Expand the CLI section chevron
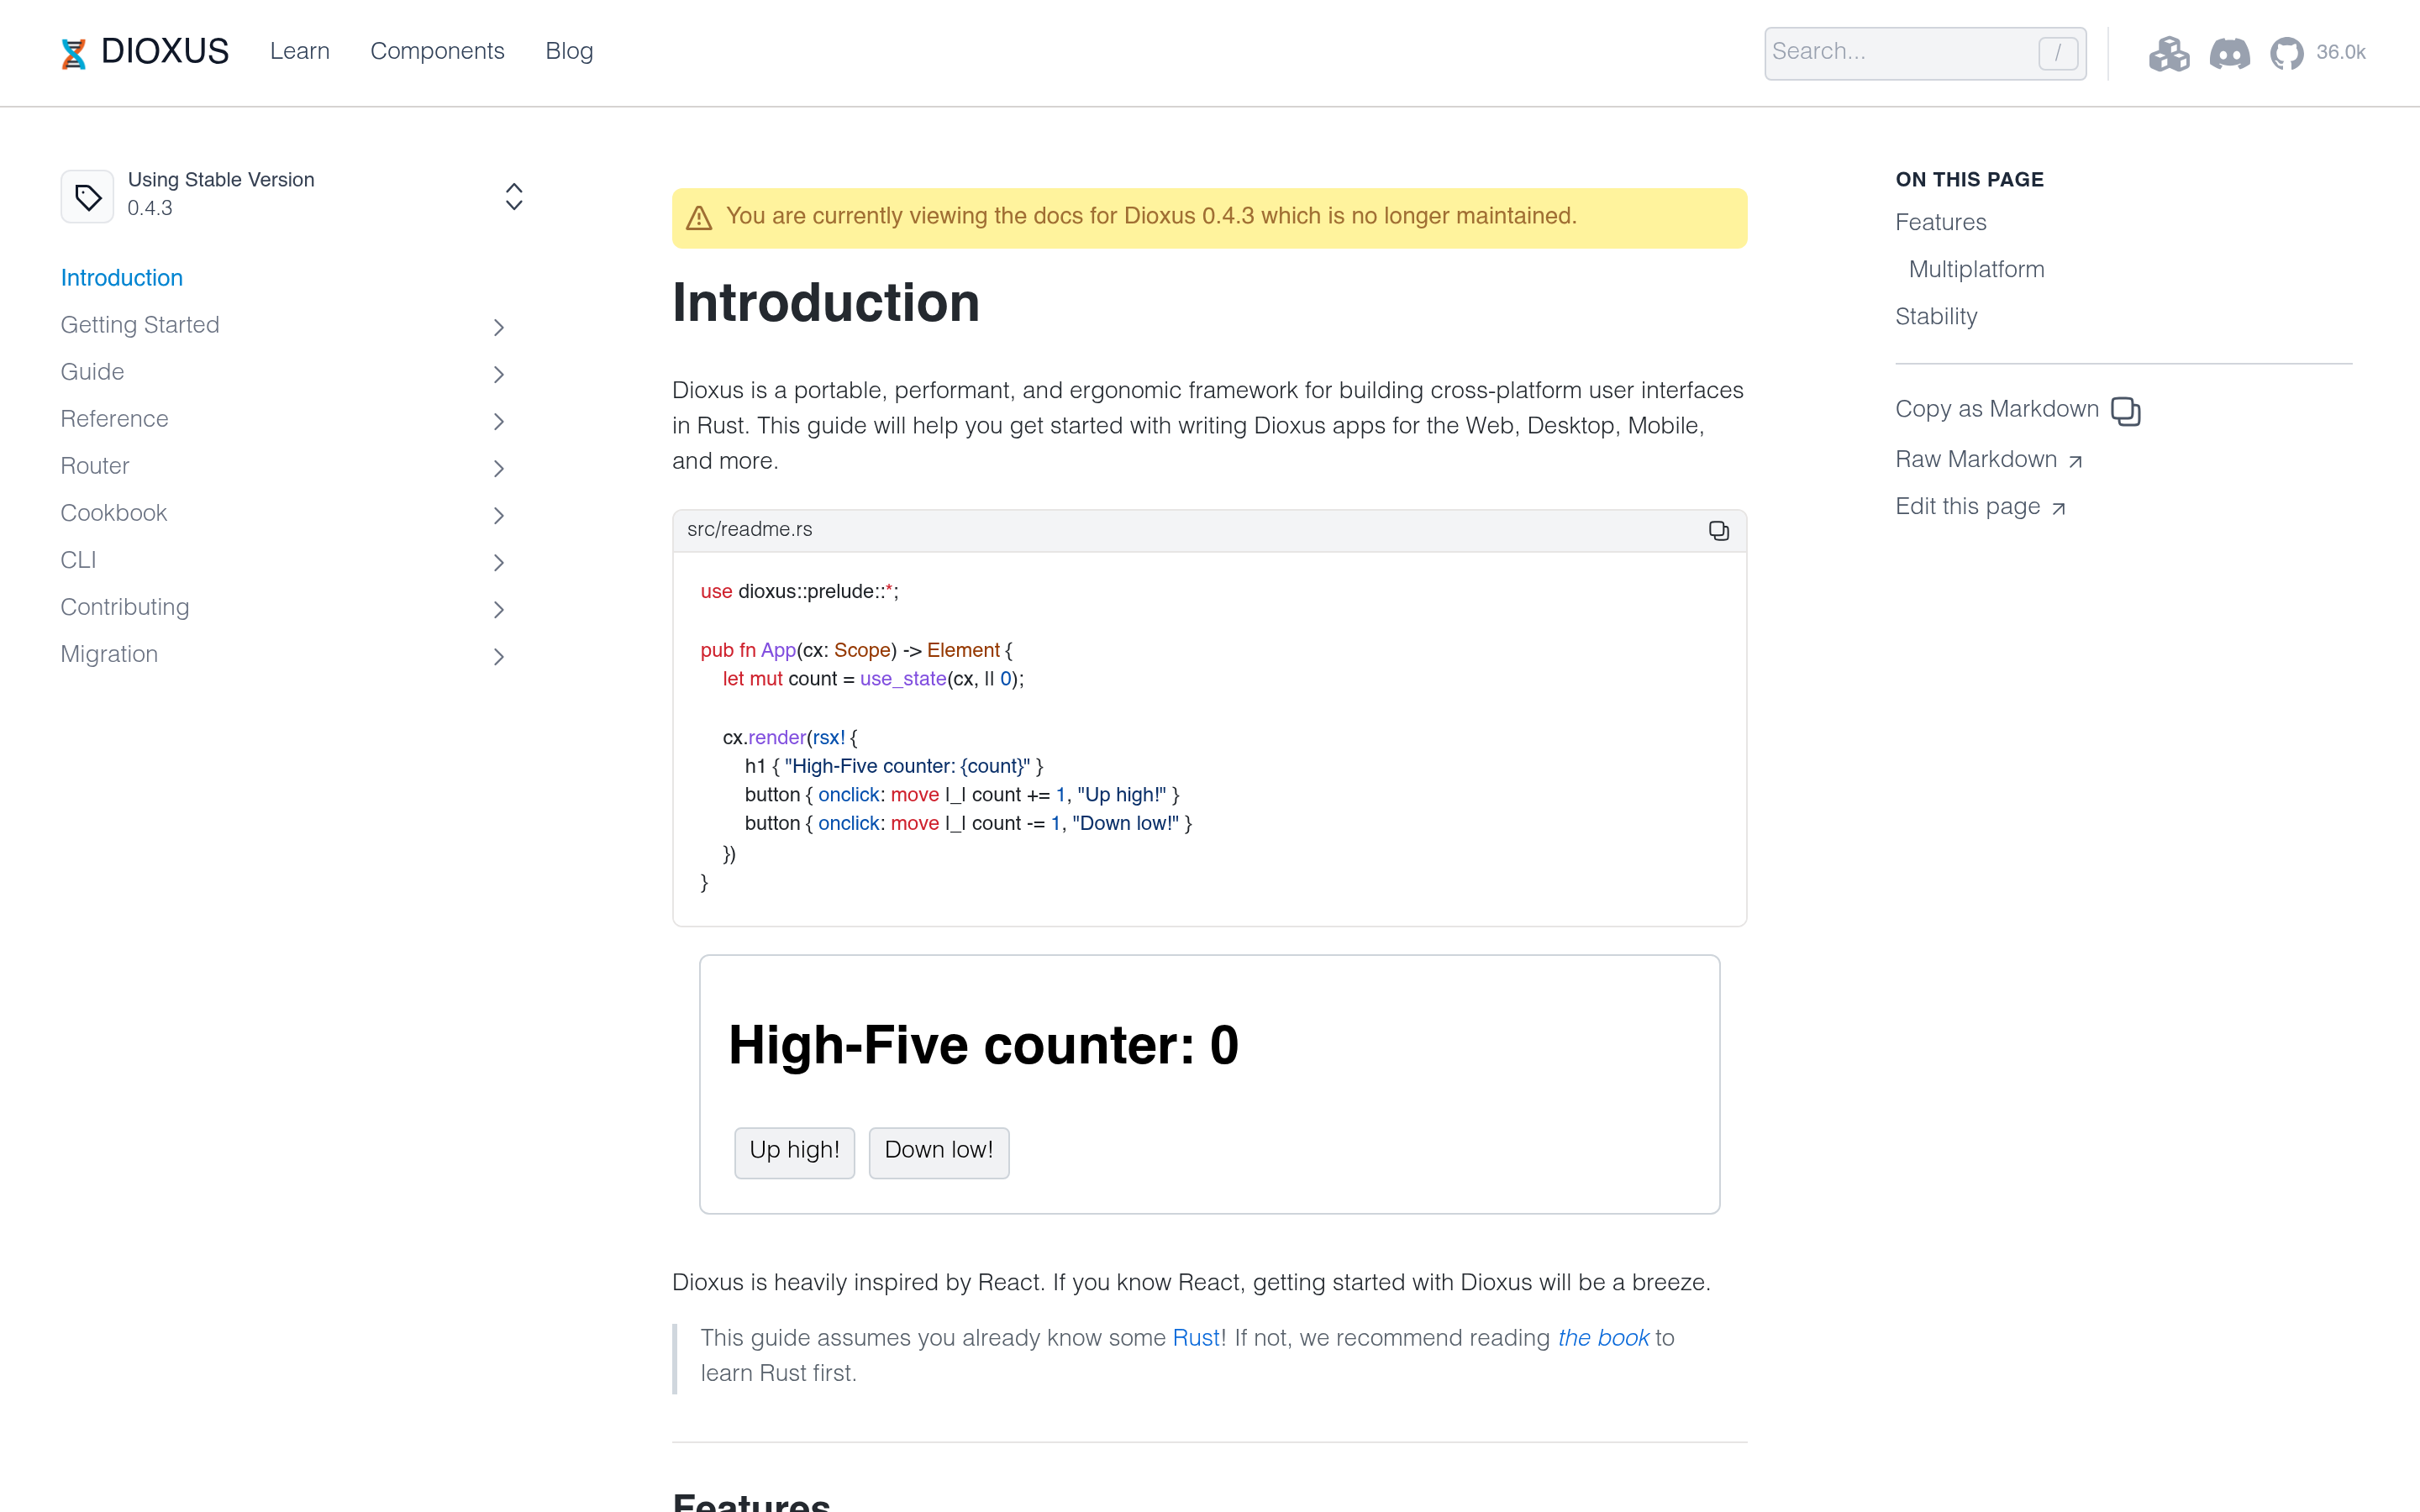The image size is (2420, 1512). [499, 562]
